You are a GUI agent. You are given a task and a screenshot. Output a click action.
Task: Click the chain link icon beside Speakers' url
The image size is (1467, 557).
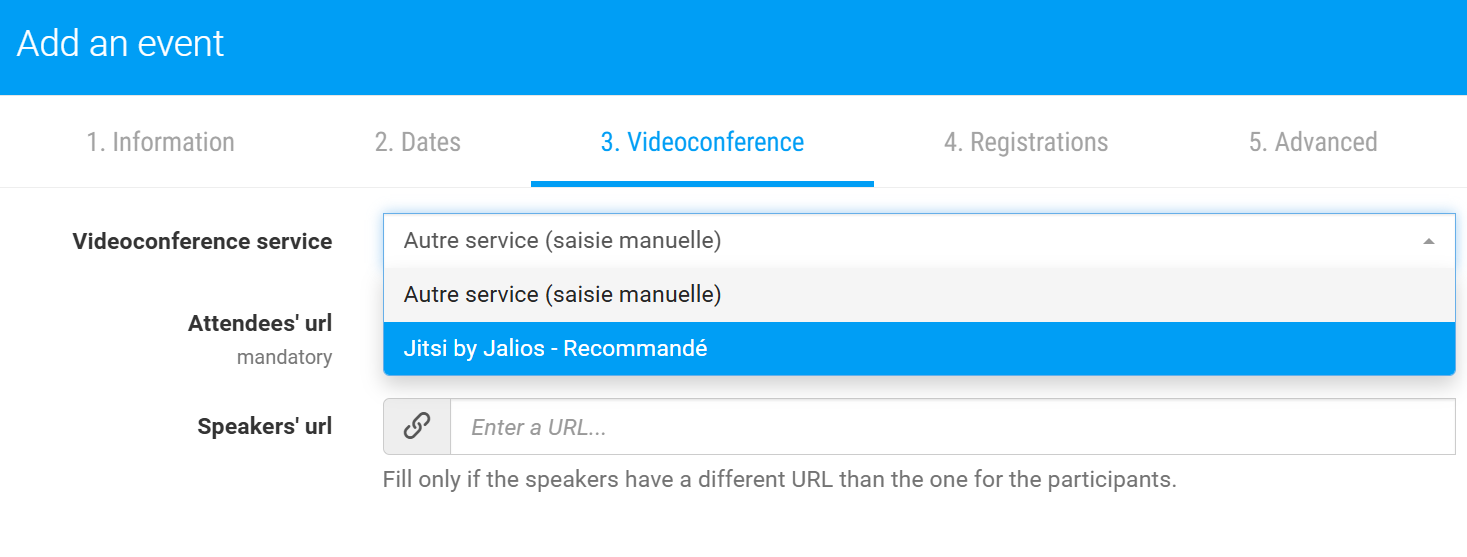click(x=417, y=427)
